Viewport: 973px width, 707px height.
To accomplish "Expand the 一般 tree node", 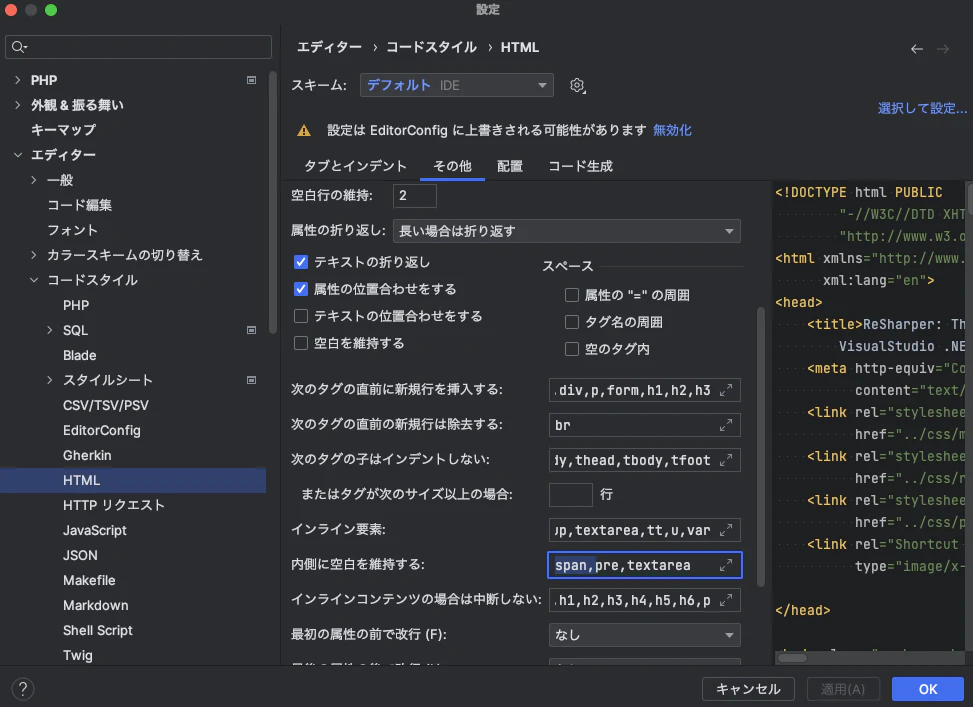I will coord(34,180).
